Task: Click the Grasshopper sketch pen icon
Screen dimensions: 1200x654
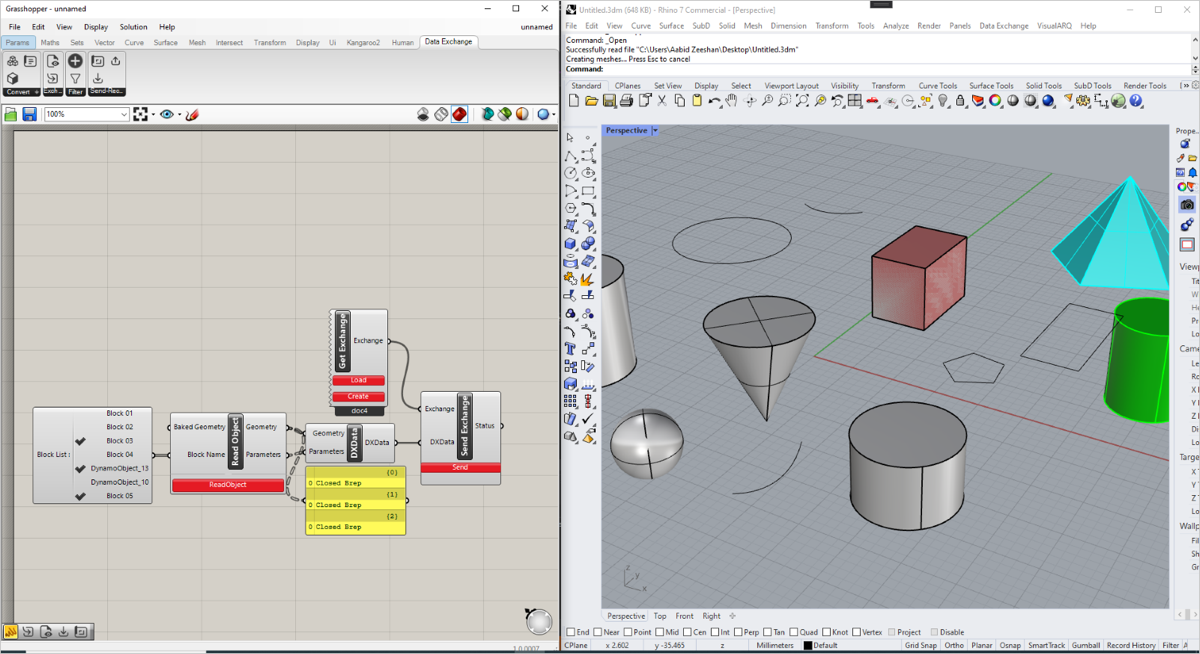Action: pyautogui.click(x=192, y=115)
